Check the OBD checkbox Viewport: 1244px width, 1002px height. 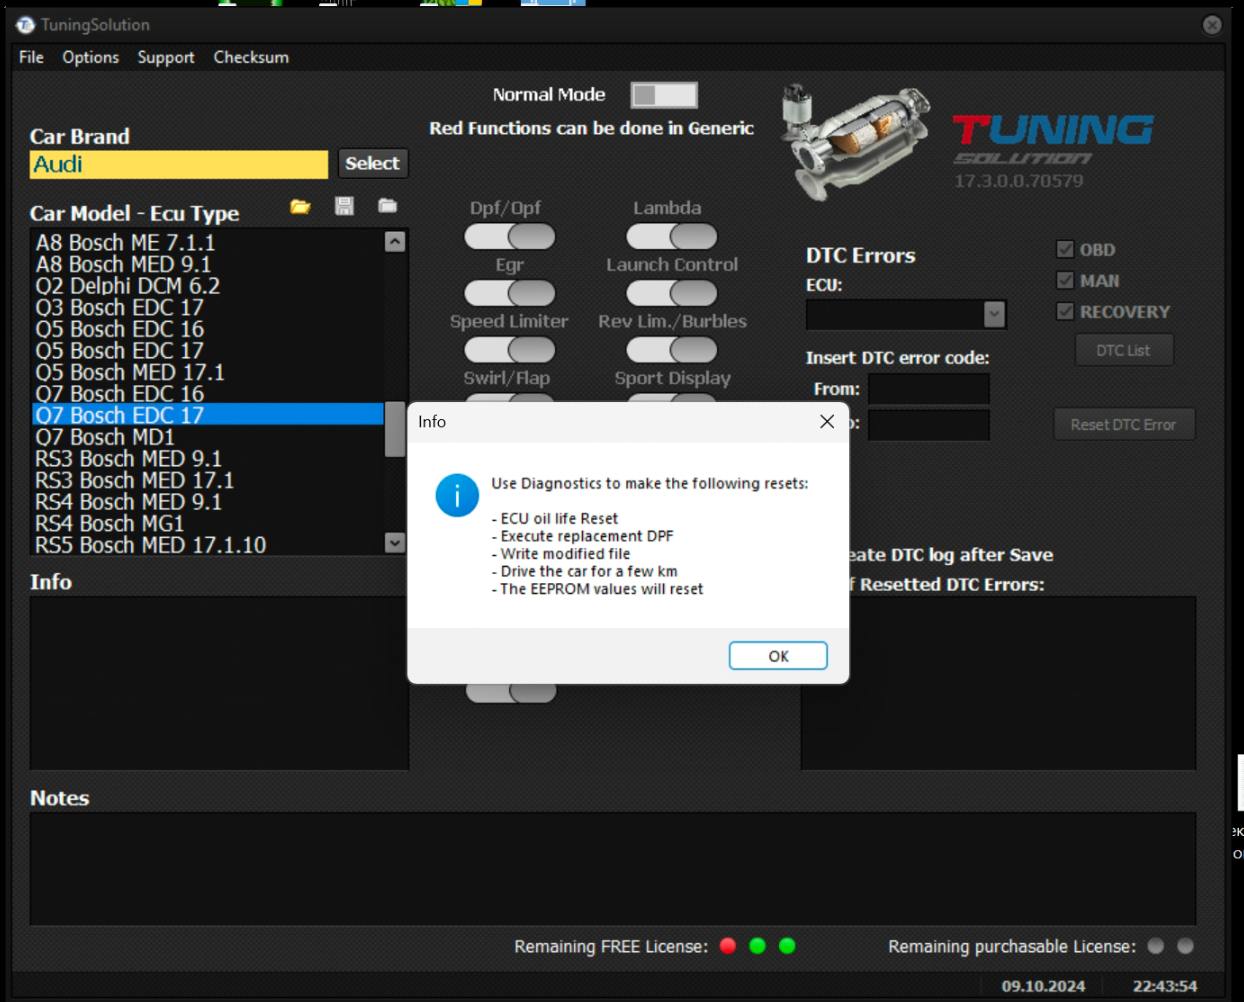1065,249
